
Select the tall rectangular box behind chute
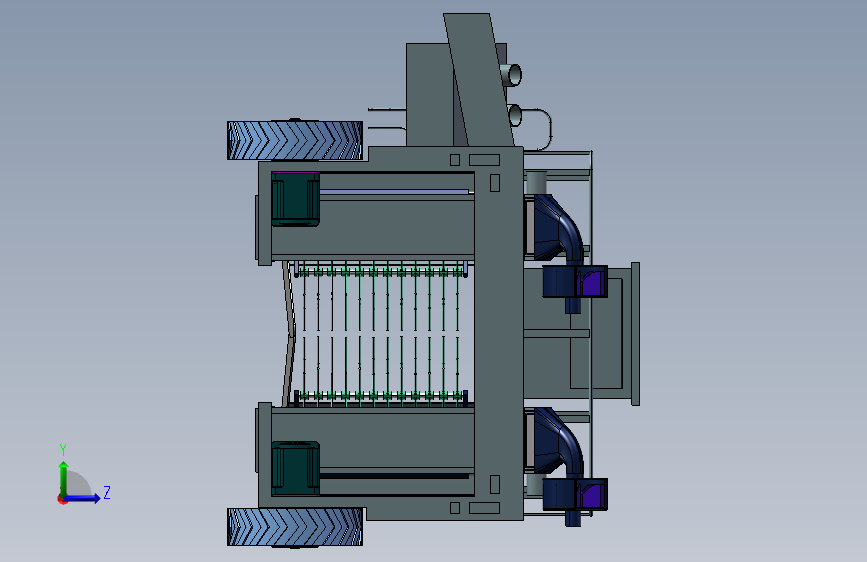pyautogui.click(x=431, y=95)
